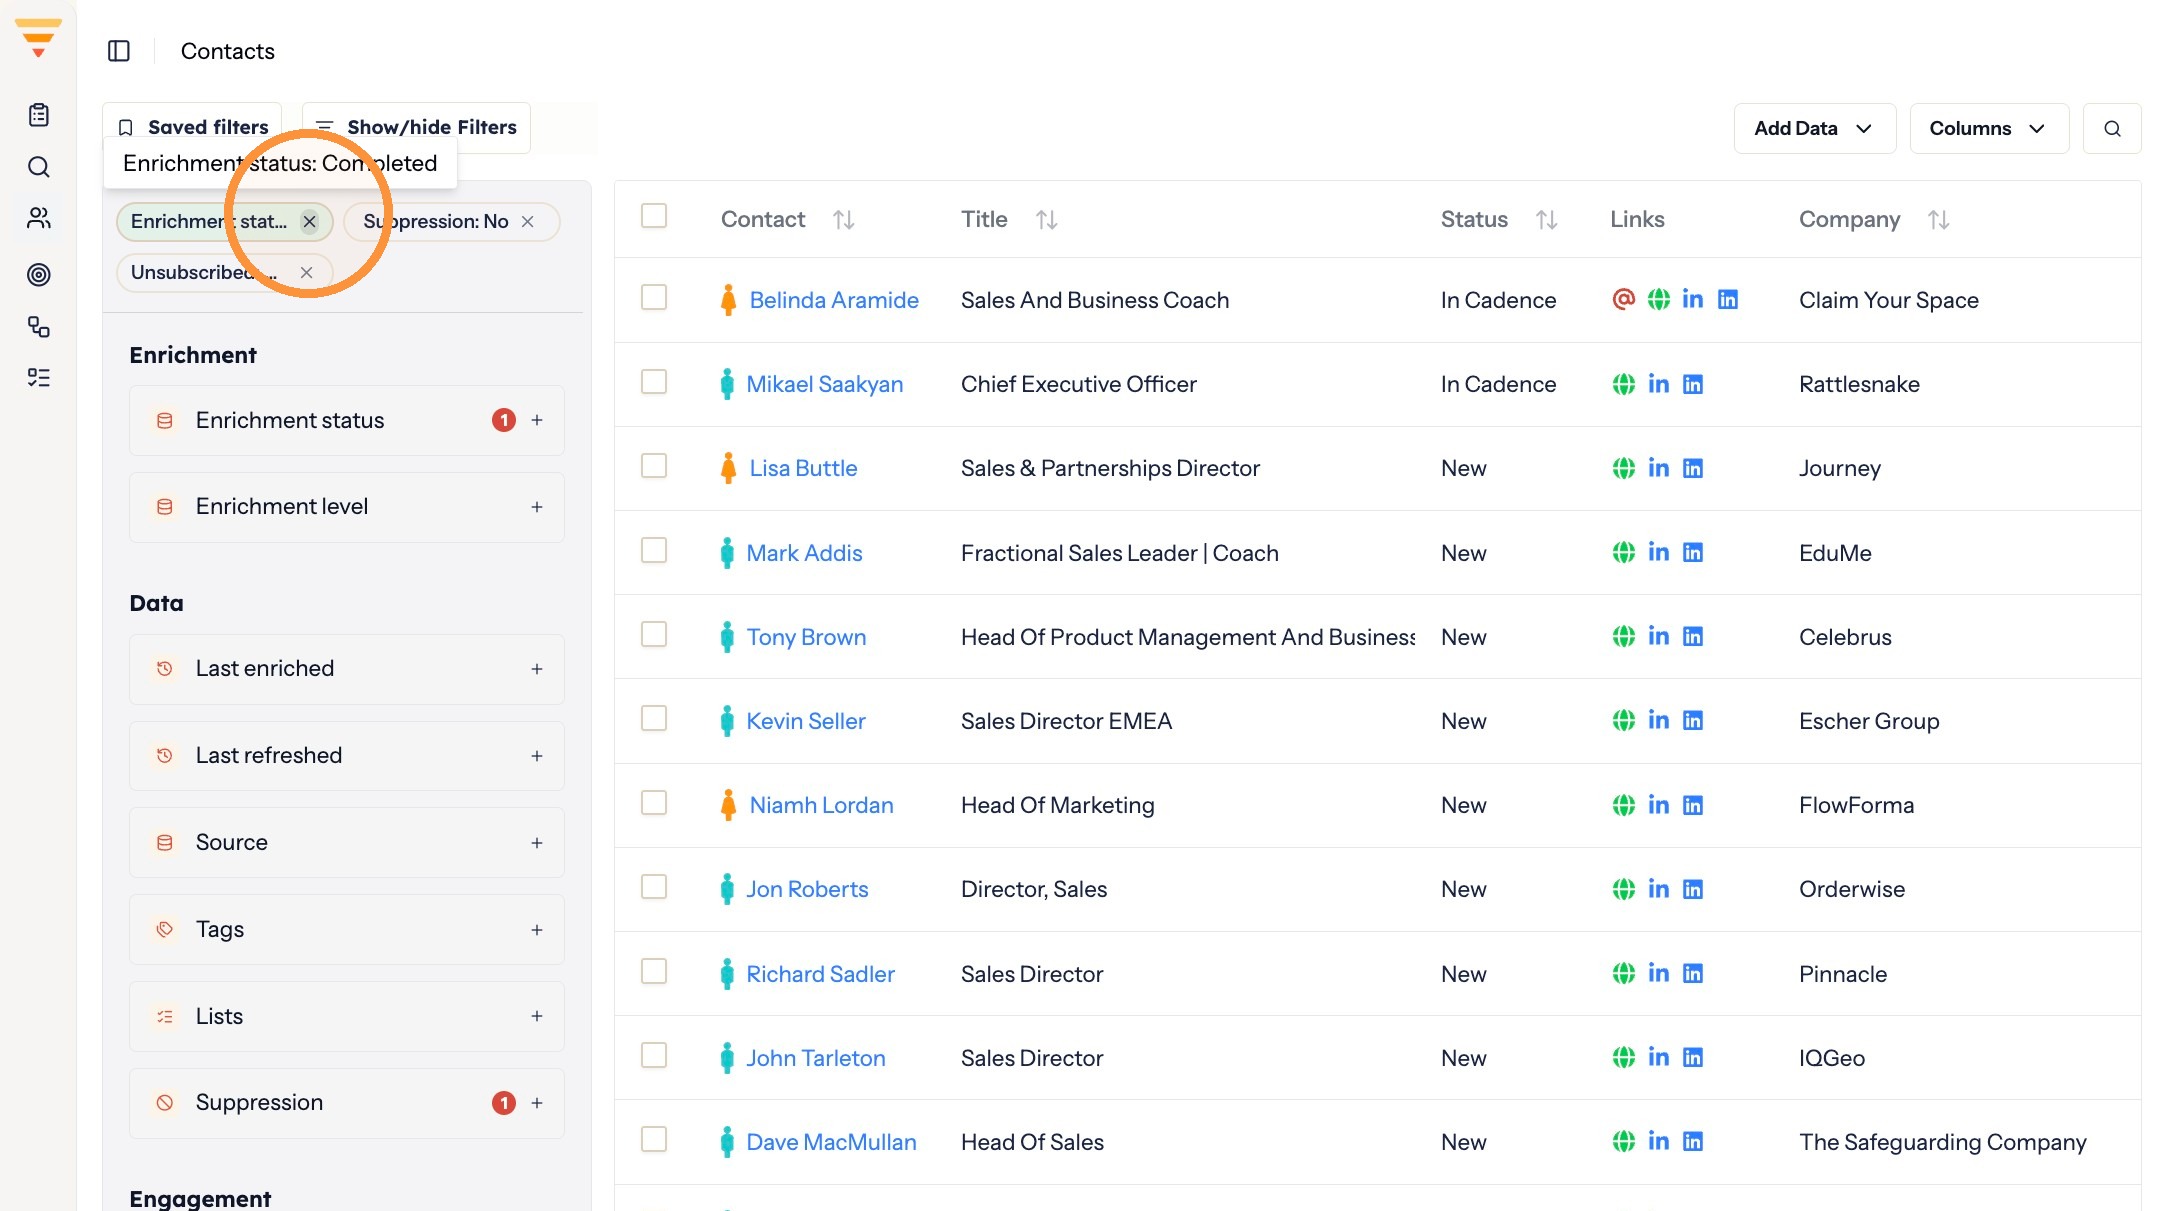Tick the checkbox for Niamh Lordan
Image resolution: width=2168 pixels, height=1211 pixels.
click(x=654, y=803)
